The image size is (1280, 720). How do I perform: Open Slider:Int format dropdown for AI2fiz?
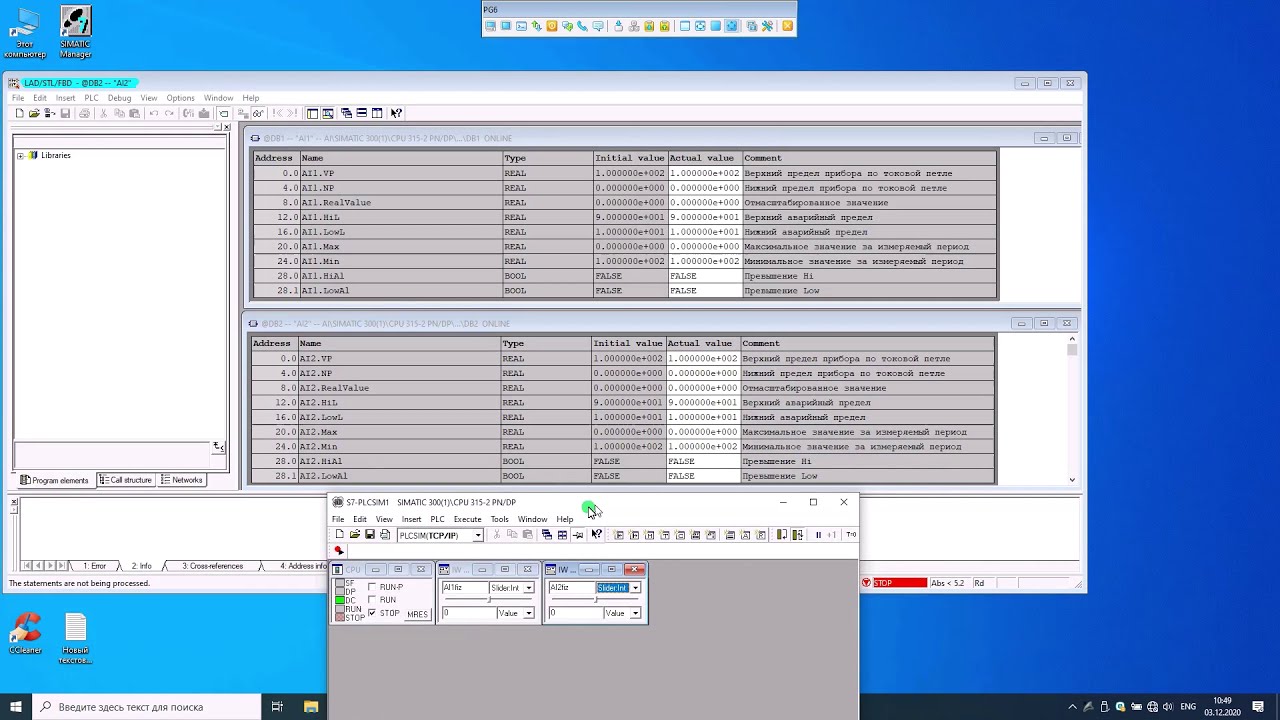coord(635,588)
